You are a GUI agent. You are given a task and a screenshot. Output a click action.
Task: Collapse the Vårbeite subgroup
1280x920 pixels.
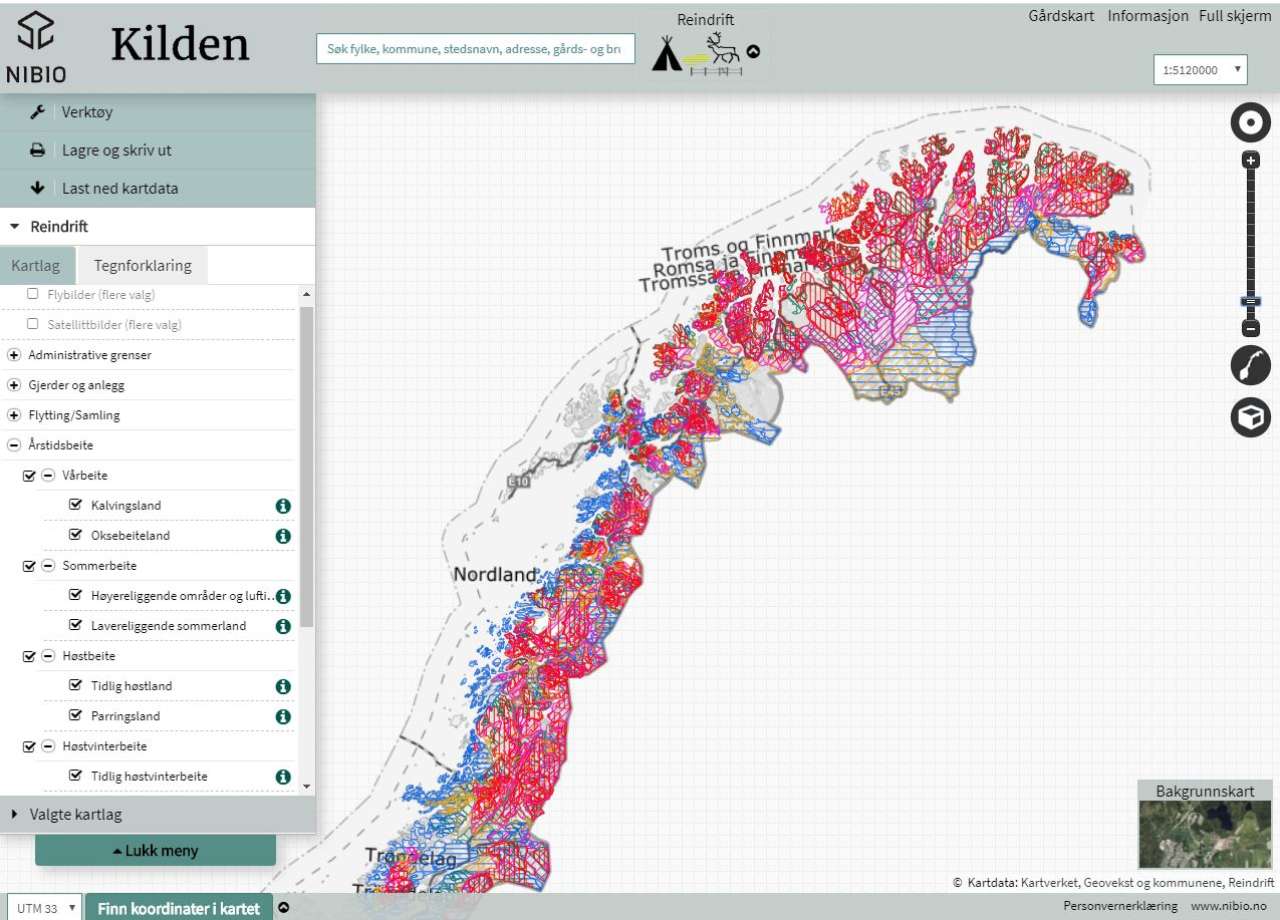click(x=48, y=475)
